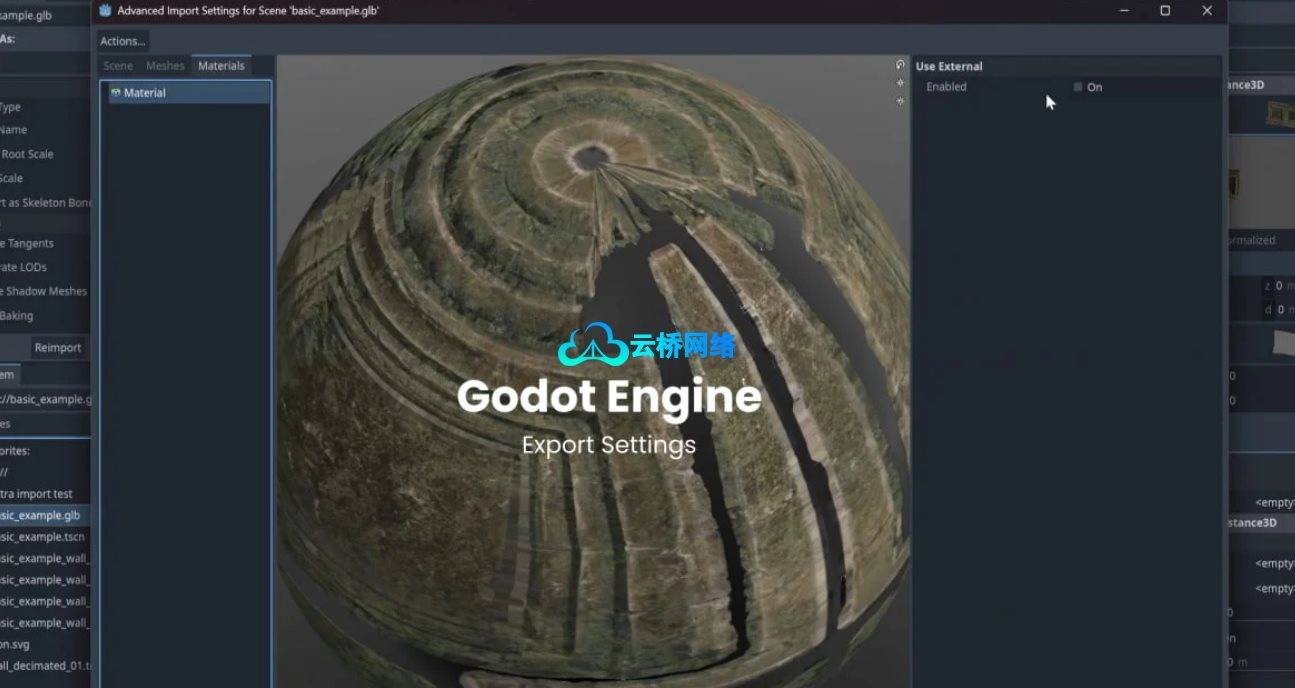Toggle the first preview light icon
1295x688 pixels.
point(900,83)
